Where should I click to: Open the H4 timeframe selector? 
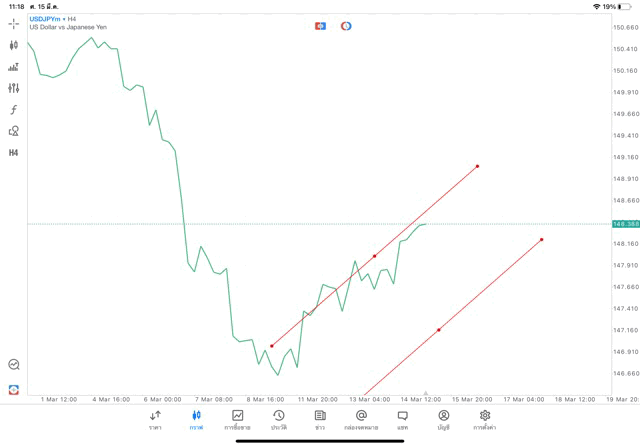[14, 153]
